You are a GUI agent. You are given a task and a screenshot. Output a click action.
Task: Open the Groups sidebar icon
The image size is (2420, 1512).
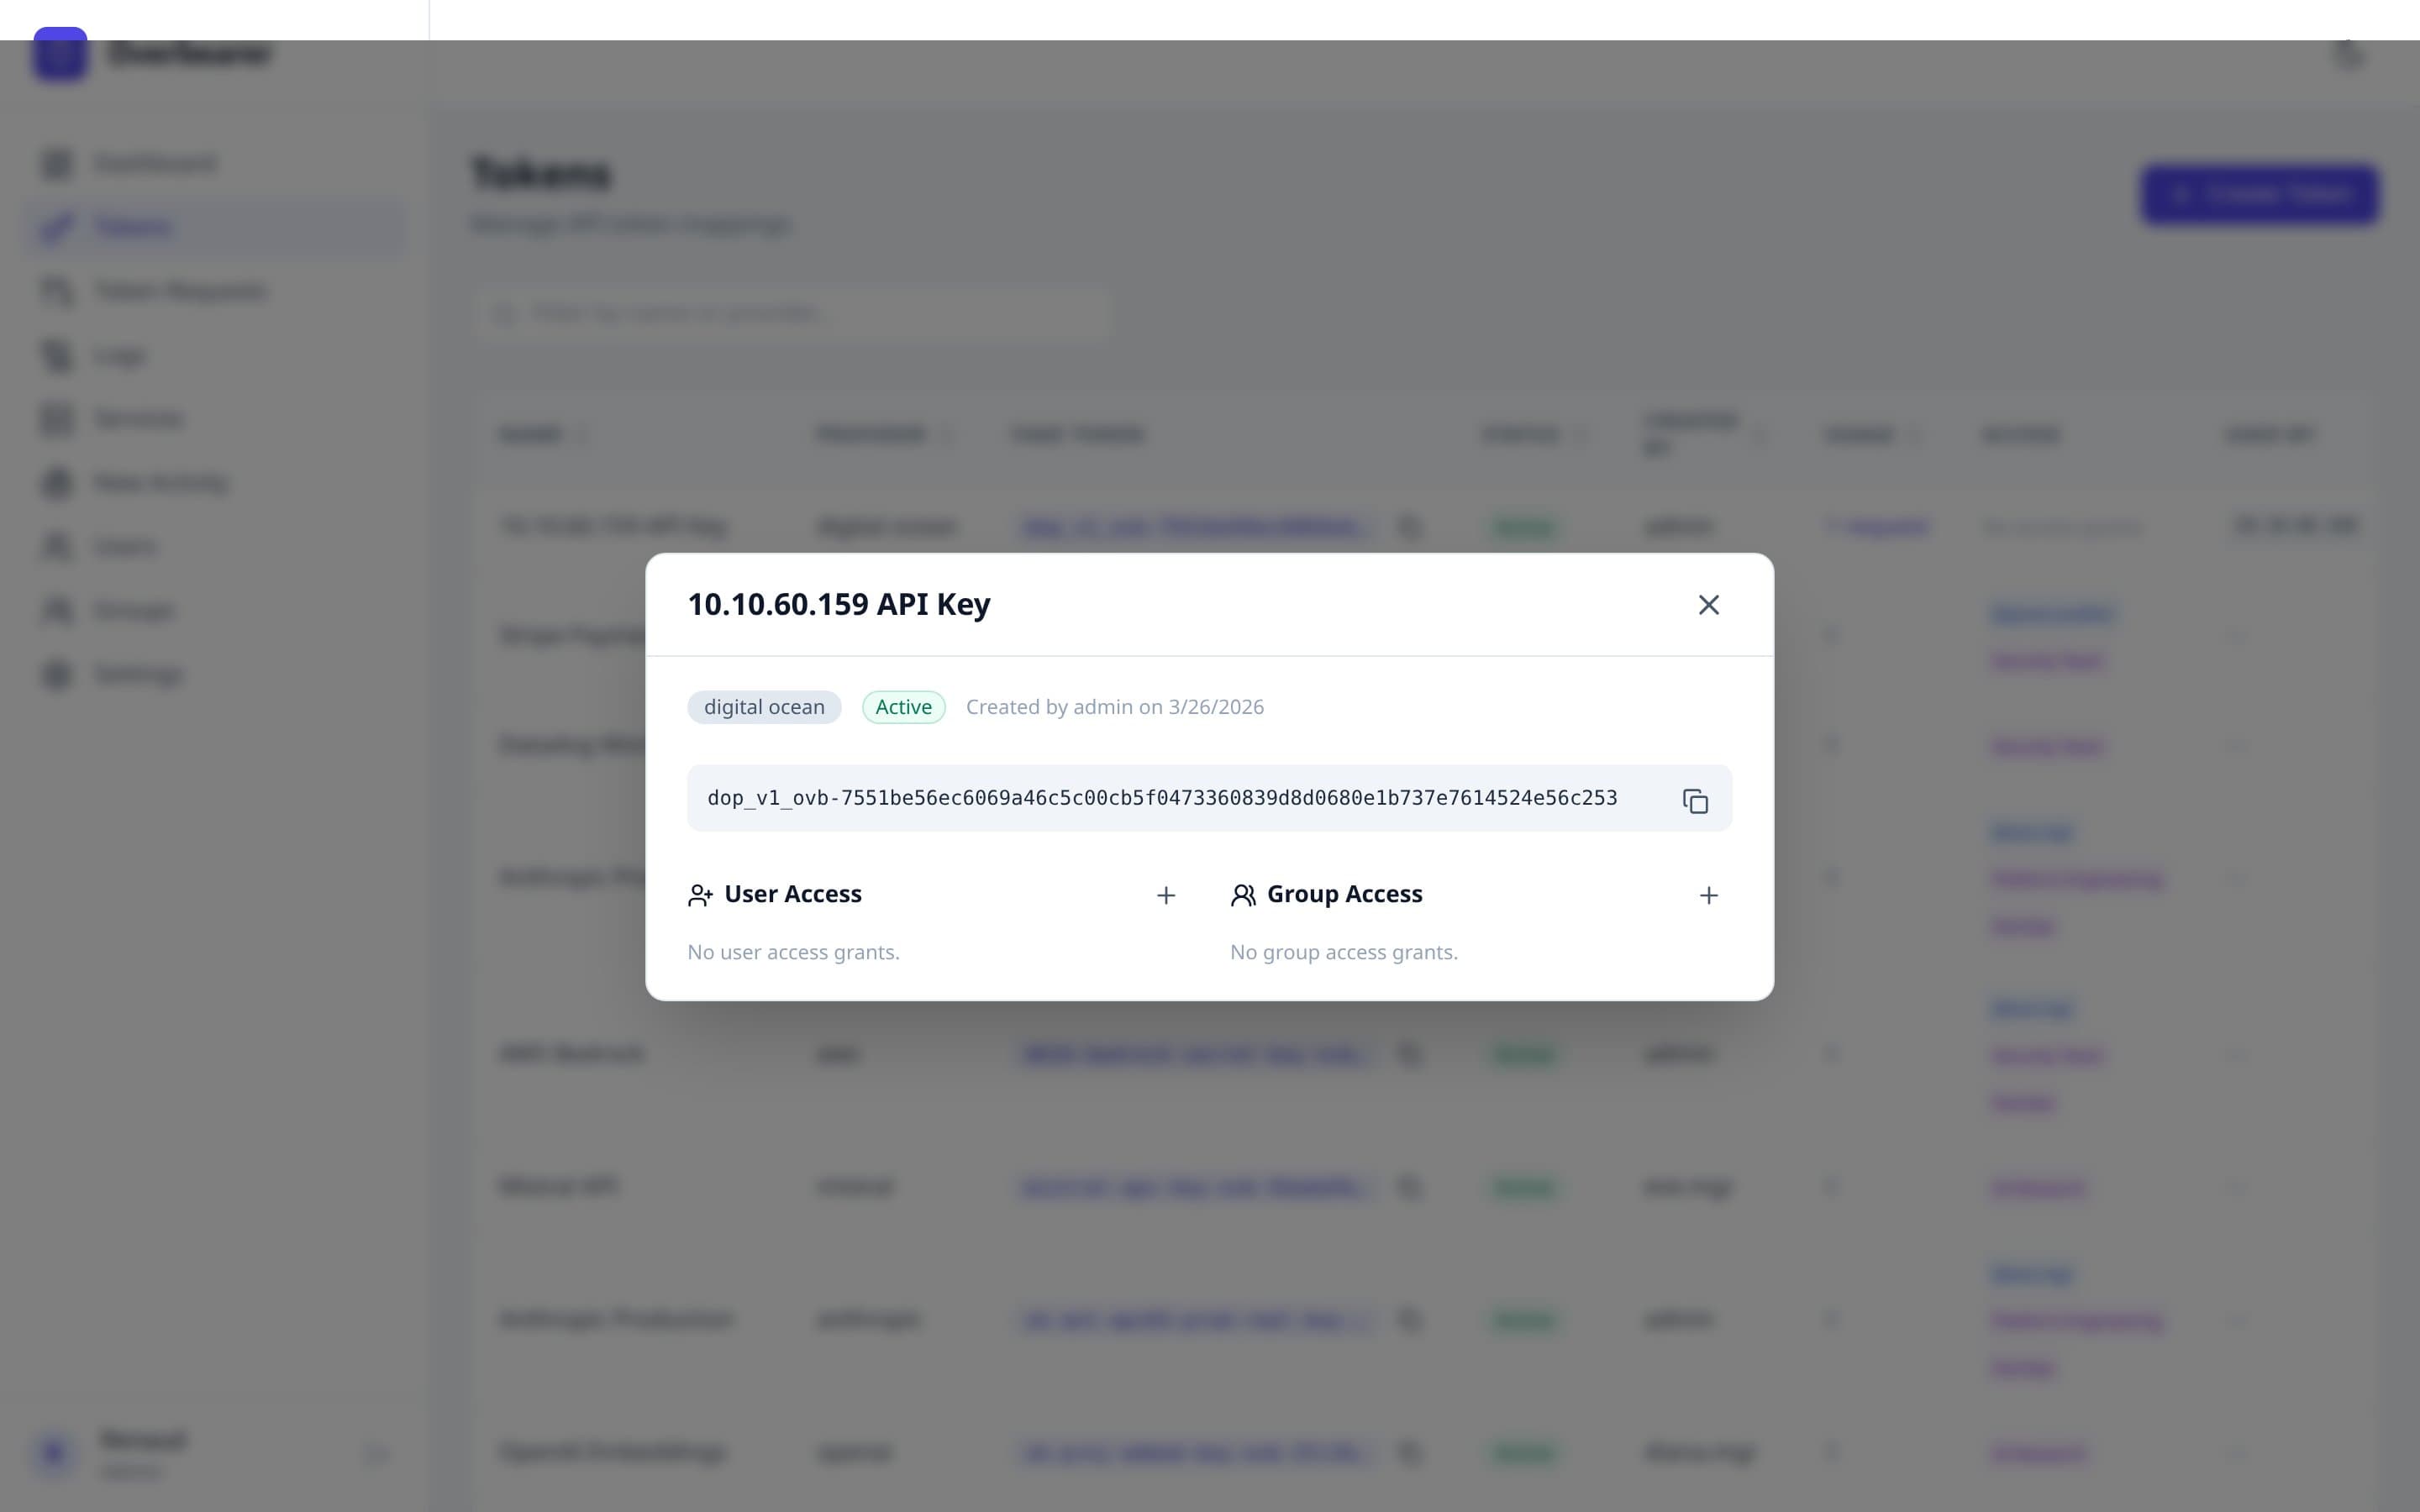(x=56, y=610)
